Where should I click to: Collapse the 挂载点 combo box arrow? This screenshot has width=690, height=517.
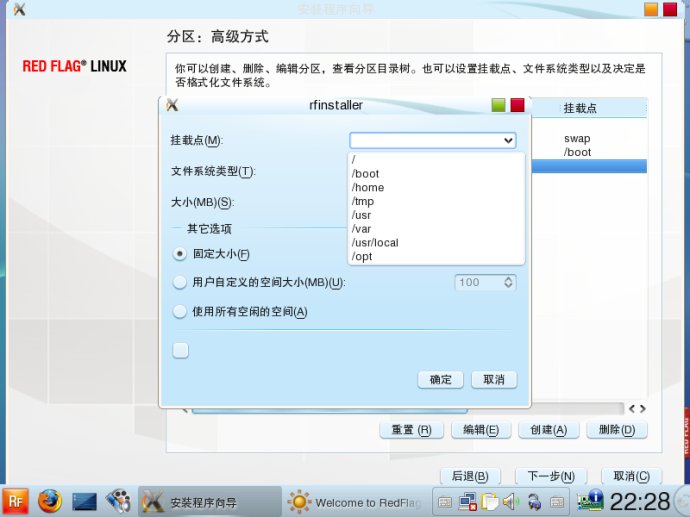coord(509,141)
